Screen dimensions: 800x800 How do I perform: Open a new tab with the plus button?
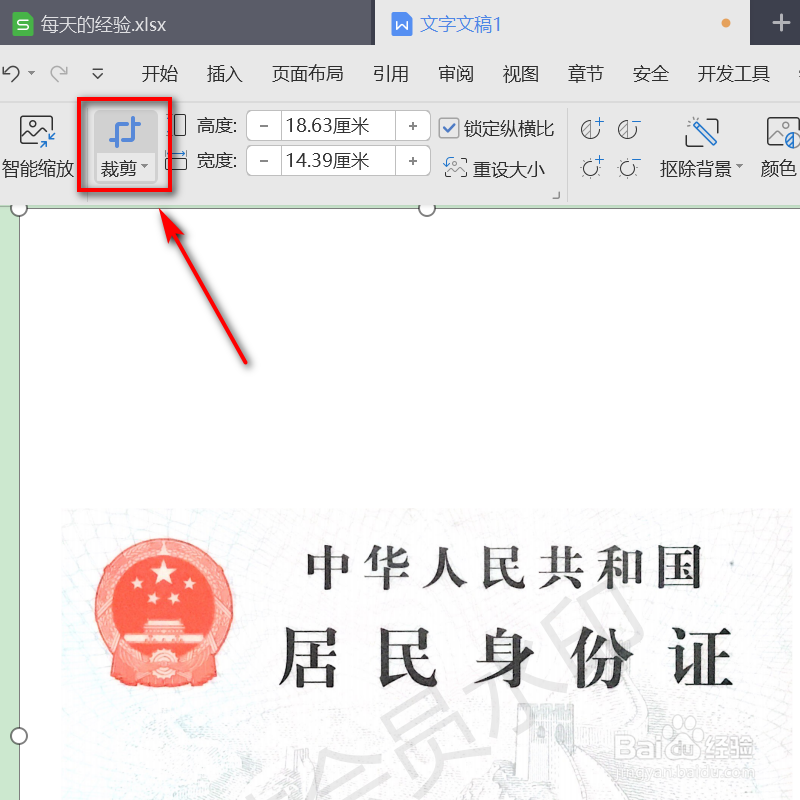pyautogui.click(x=781, y=23)
